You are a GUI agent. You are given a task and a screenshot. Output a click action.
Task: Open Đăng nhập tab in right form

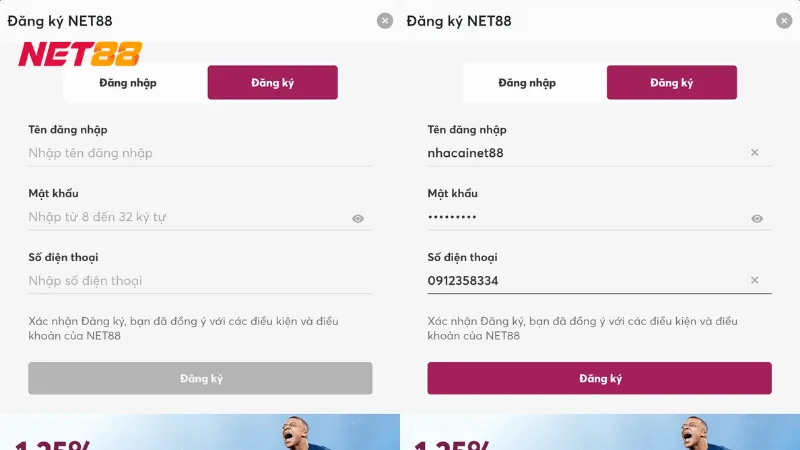[527, 83]
